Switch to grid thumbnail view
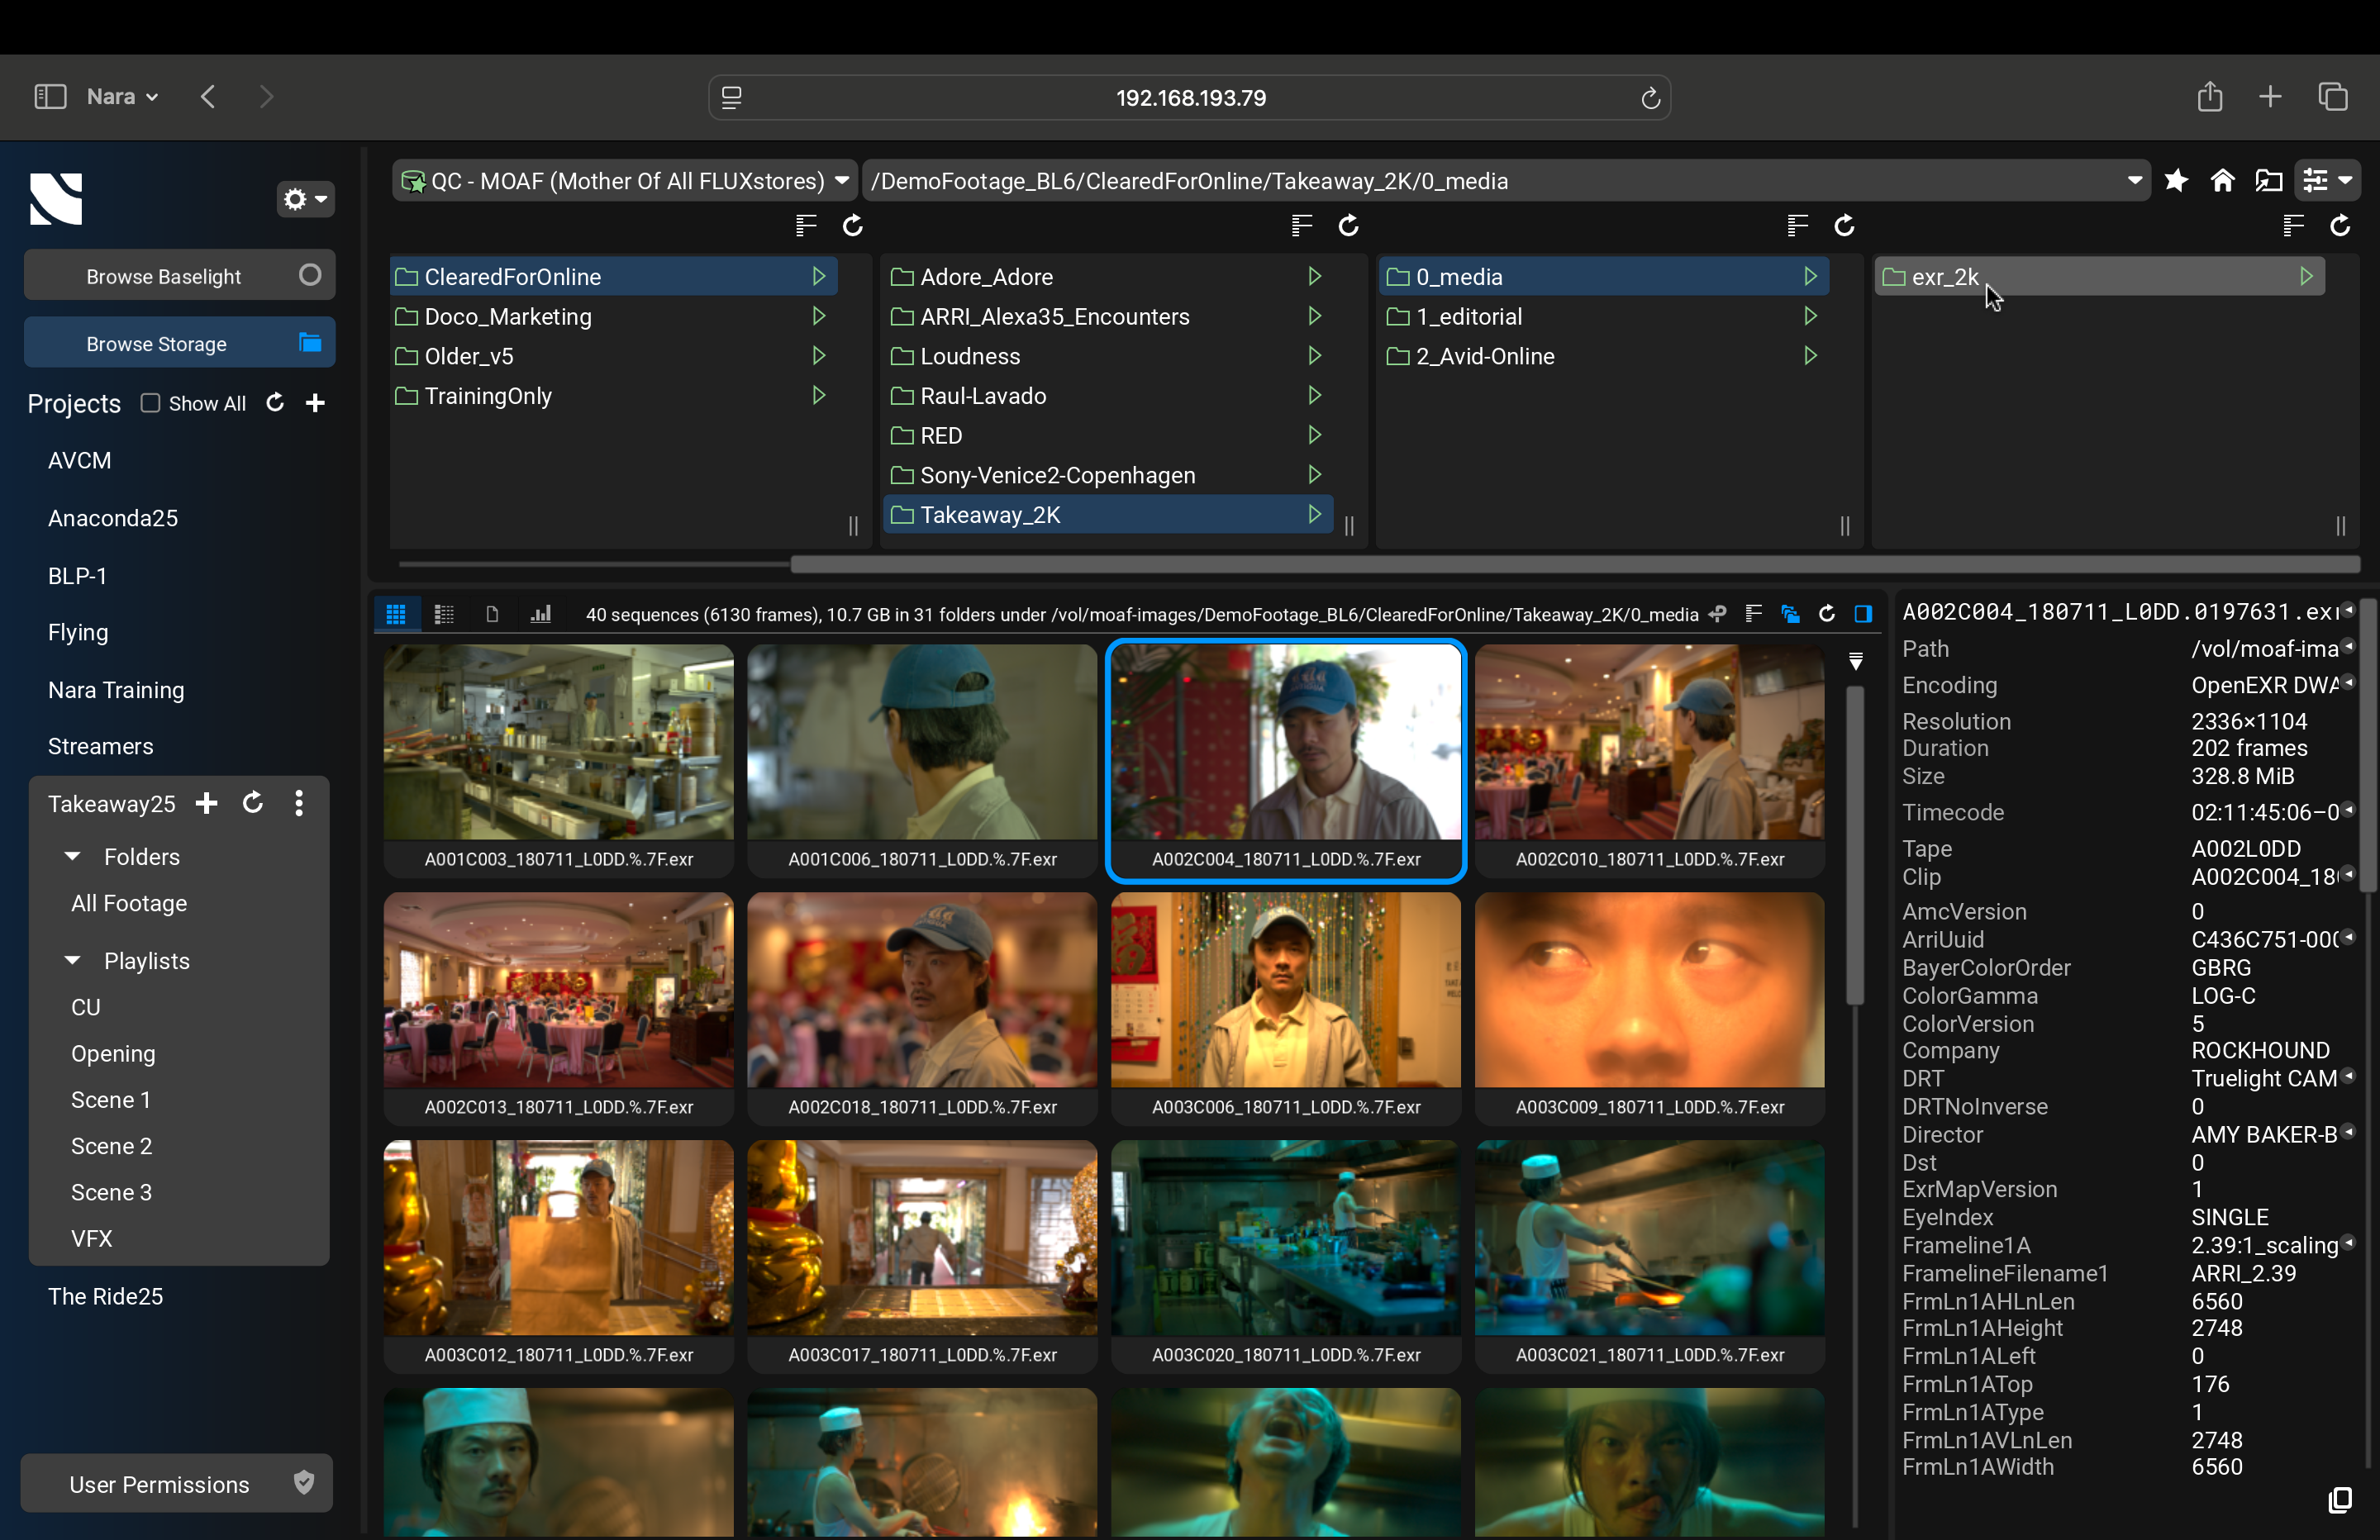This screenshot has width=2380, height=1540. click(x=396, y=614)
